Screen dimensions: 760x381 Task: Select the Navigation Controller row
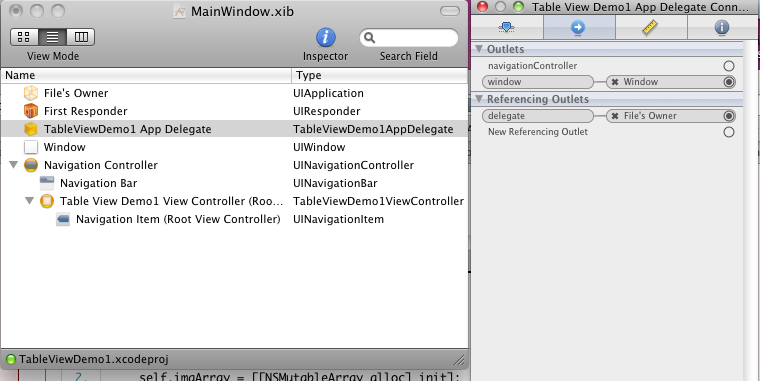click(234, 165)
